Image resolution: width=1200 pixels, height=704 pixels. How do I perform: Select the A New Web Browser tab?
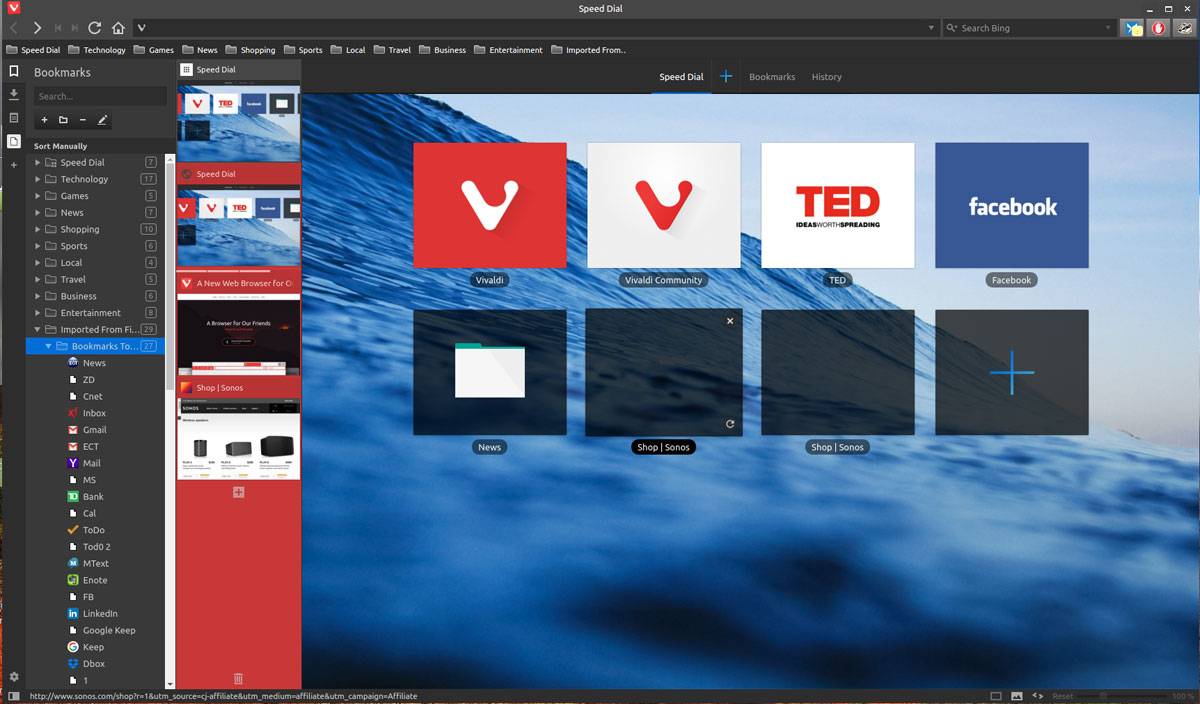[x=238, y=325]
